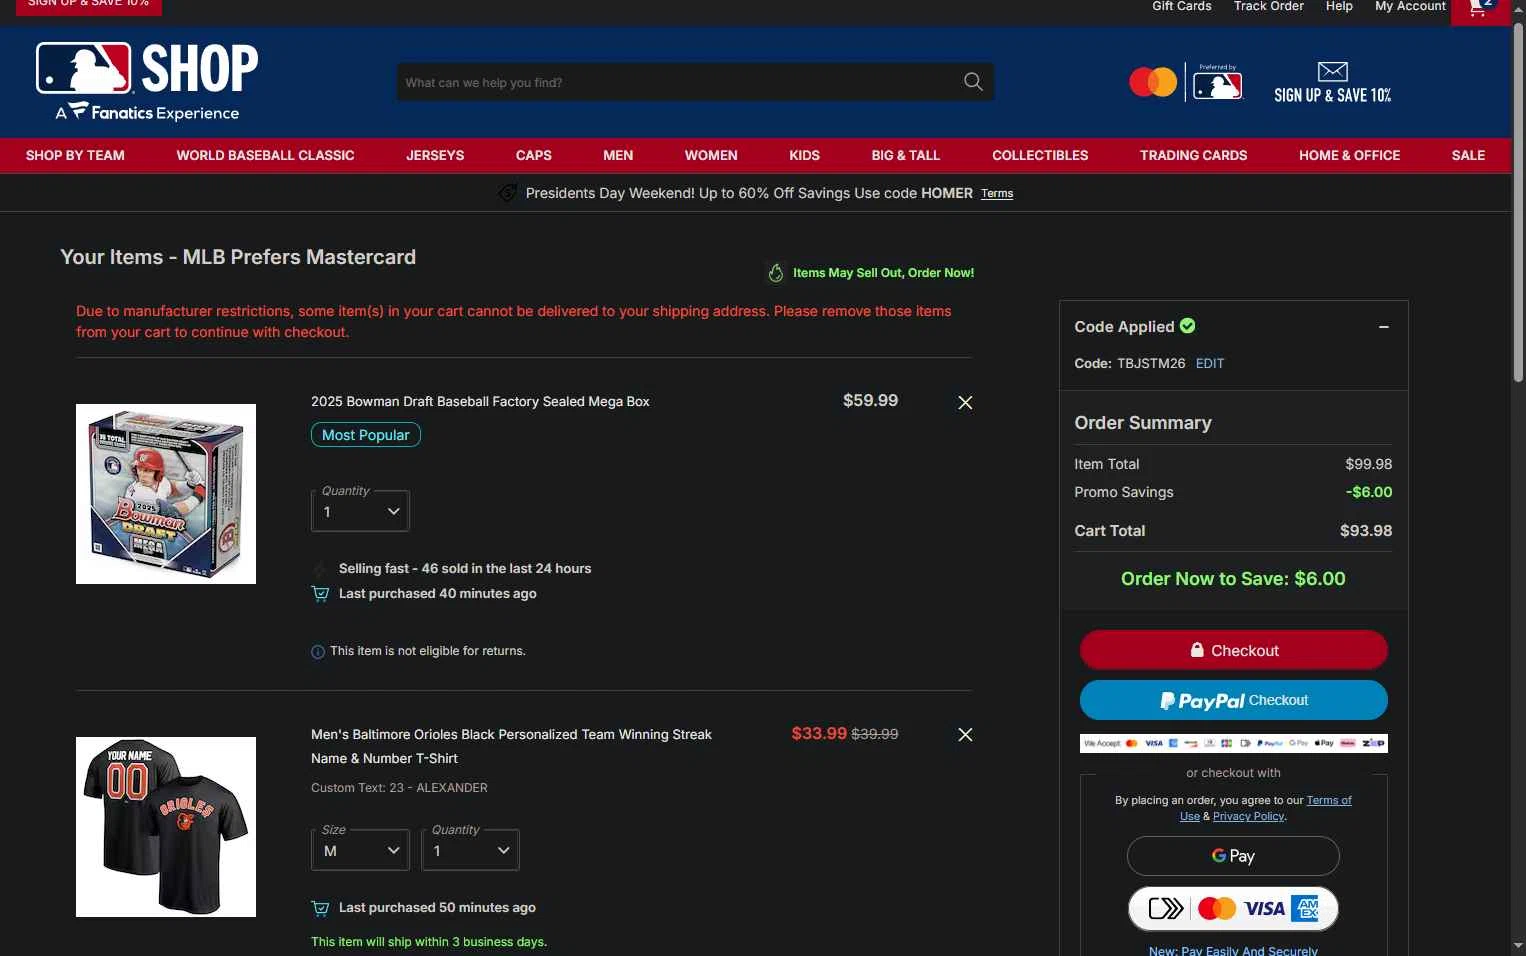Open the shopping cart icon
Screen dimensions: 1526x956
tap(1479, 8)
